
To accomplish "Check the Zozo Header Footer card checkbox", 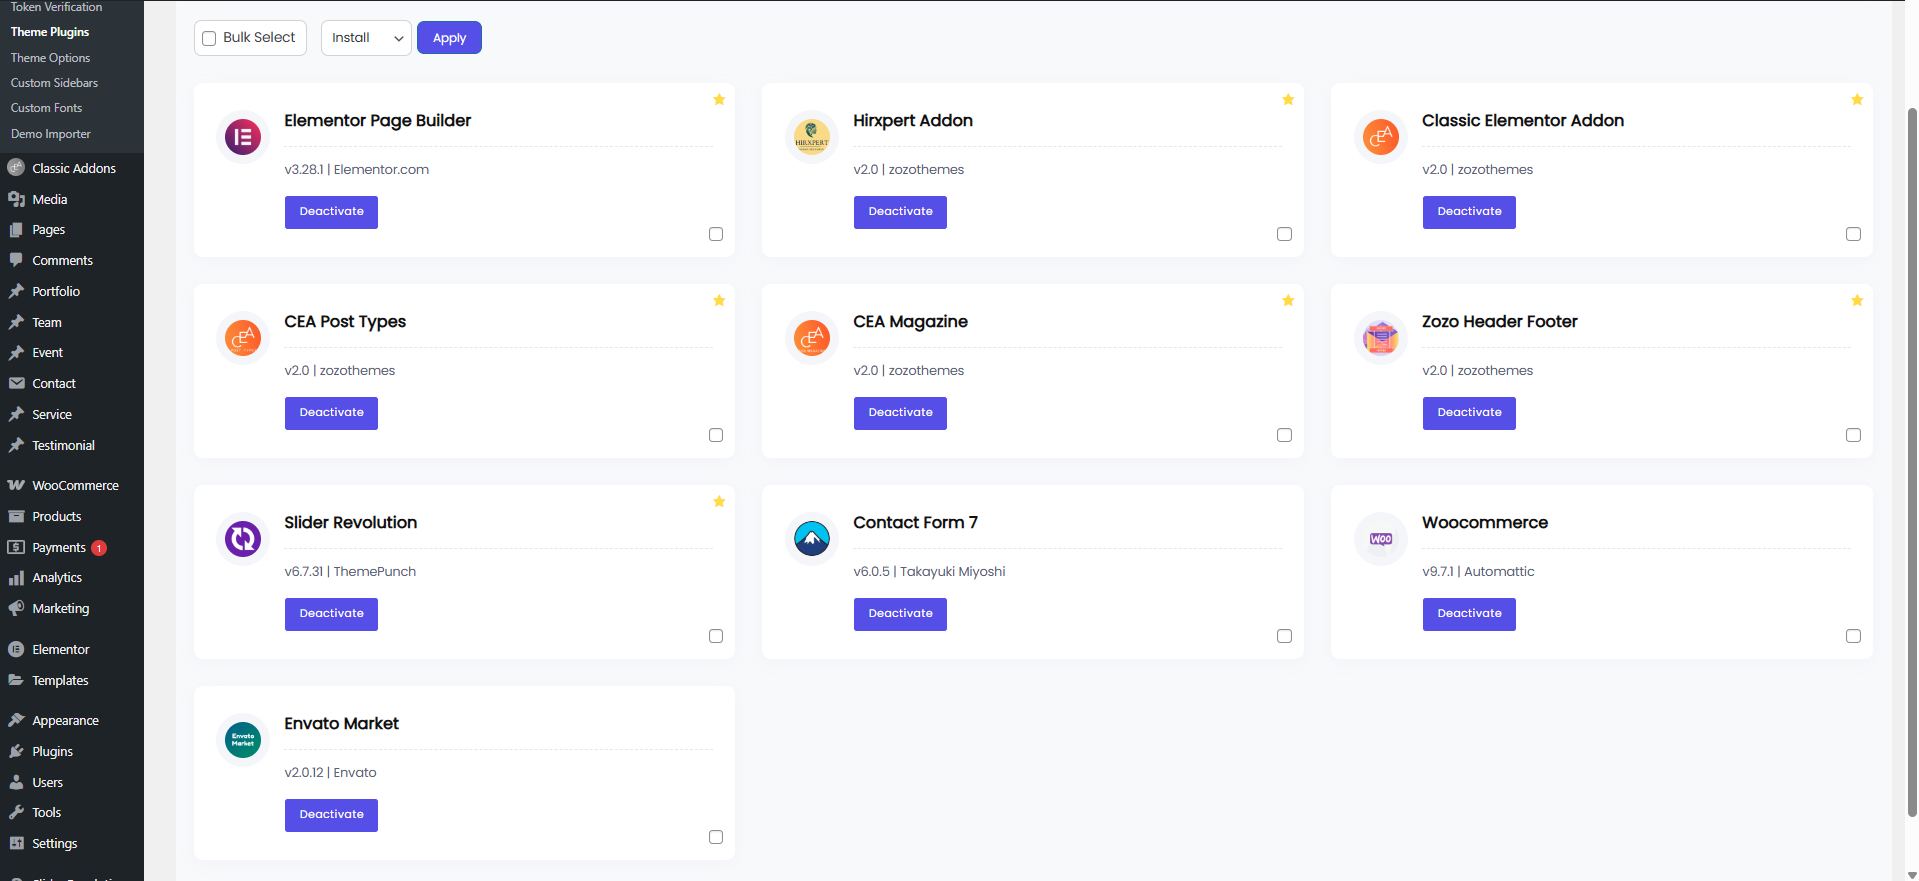I will (1854, 435).
